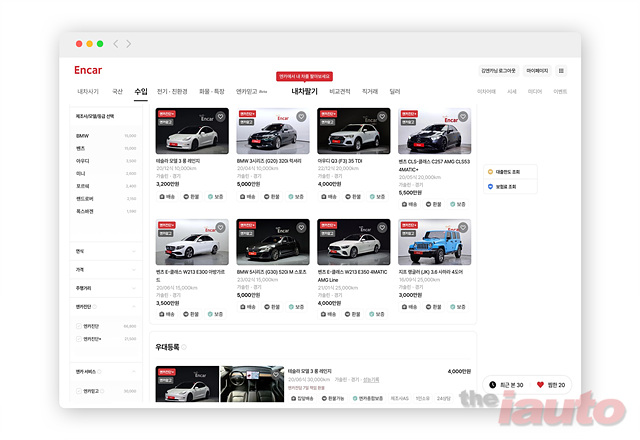Click the red heart wishlist icon
Image resolution: width=640 pixels, height=440 pixels.
540,384
